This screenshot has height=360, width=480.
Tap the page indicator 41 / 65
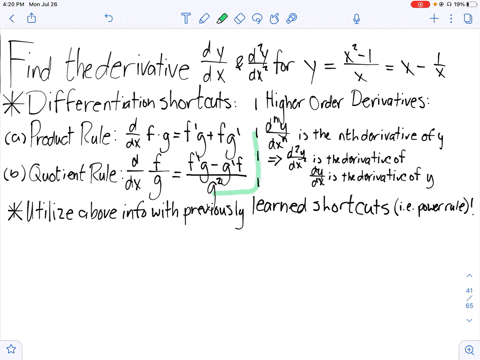click(x=469, y=298)
